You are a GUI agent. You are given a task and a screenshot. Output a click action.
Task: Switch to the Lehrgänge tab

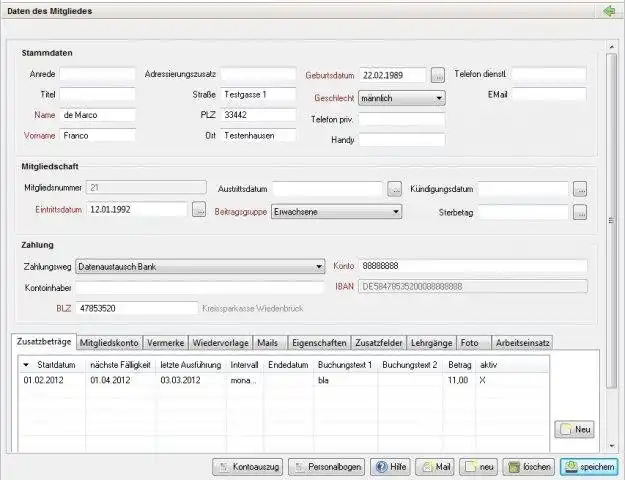point(431,343)
